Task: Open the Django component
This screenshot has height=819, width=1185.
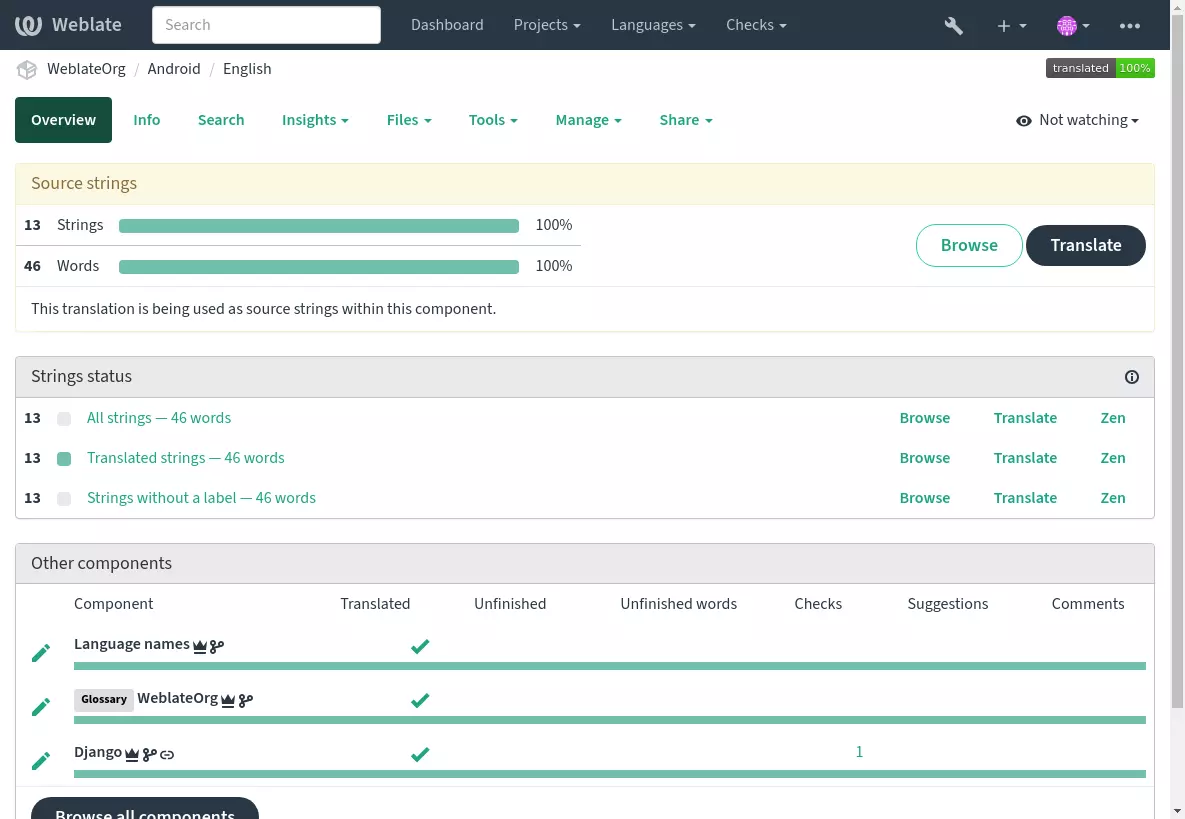Action: click(97, 753)
